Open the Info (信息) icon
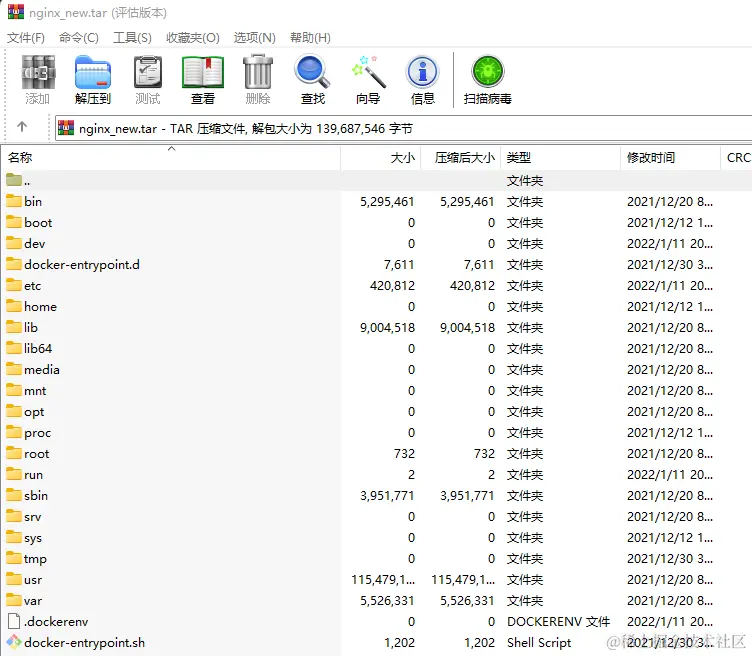 (423, 73)
